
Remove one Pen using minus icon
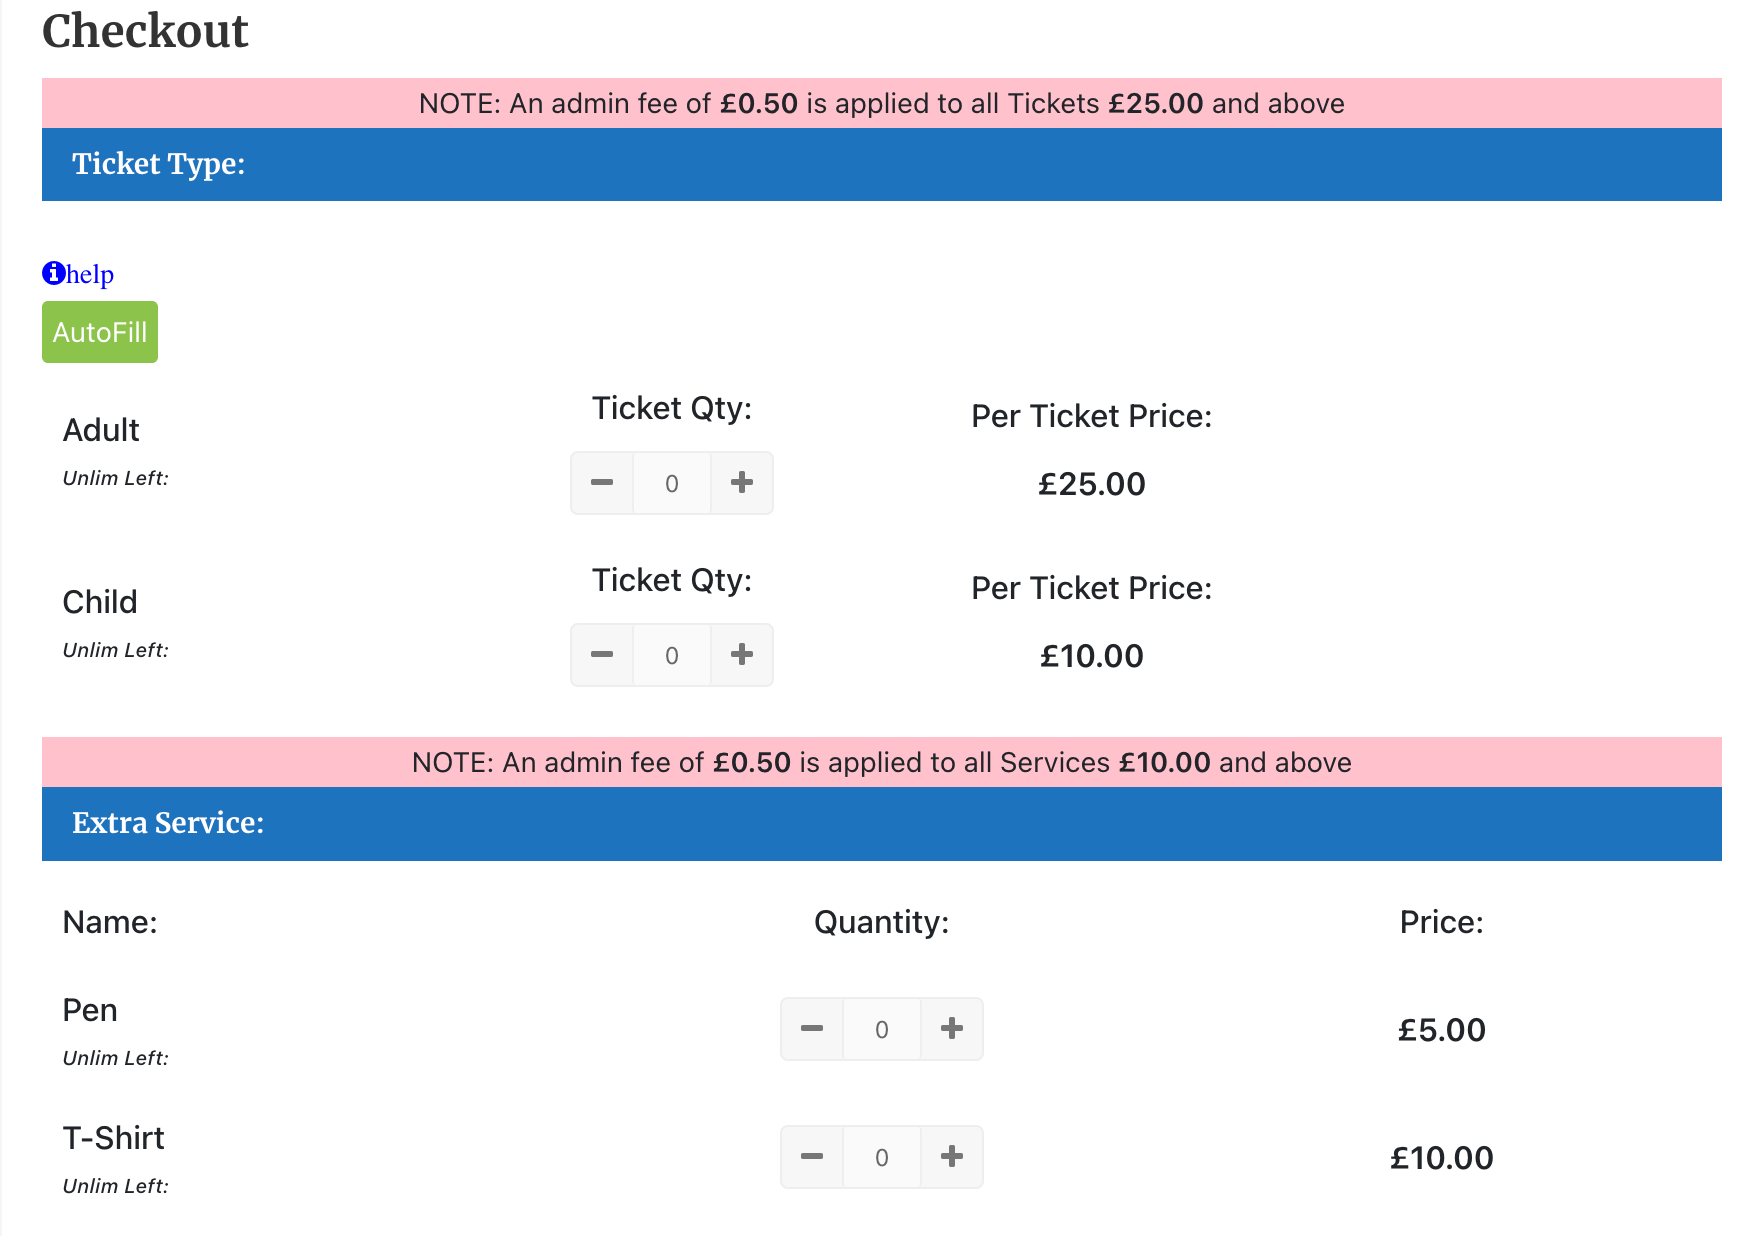(x=812, y=1028)
